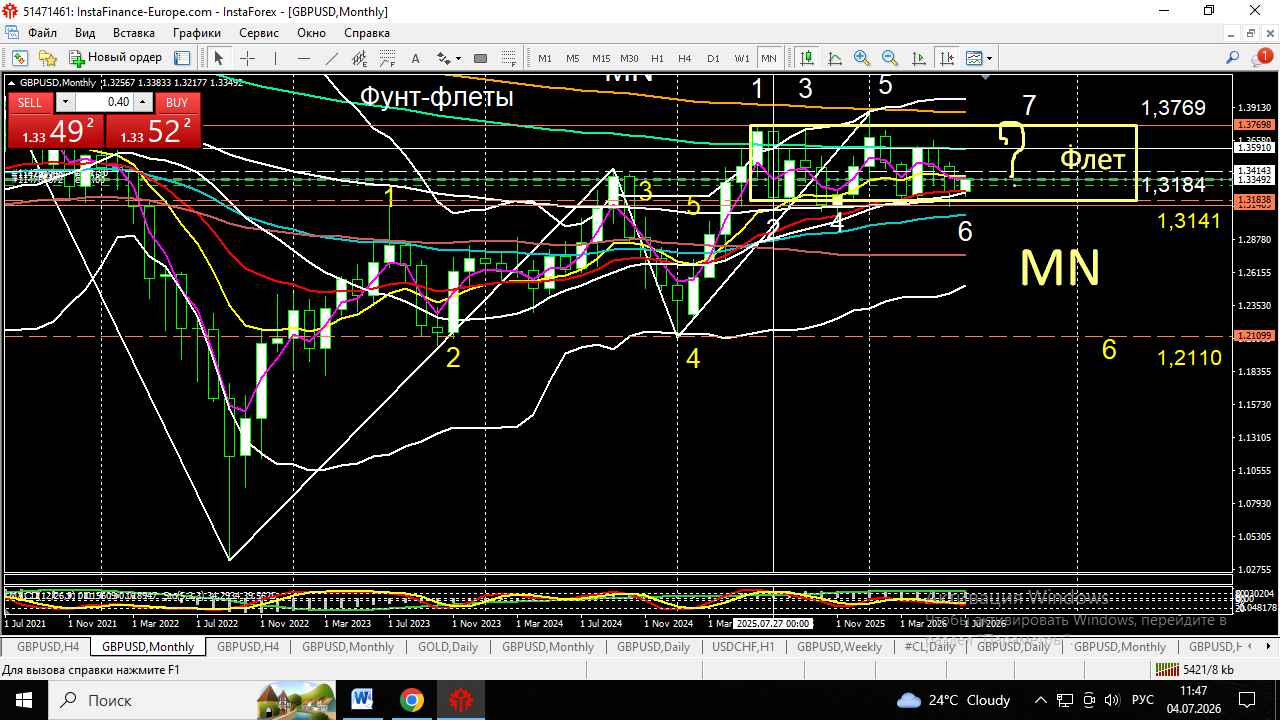This screenshot has height=720, width=1280.
Task: Open the Сервис menu
Action: pyautogui.click(x=259, y=33)
